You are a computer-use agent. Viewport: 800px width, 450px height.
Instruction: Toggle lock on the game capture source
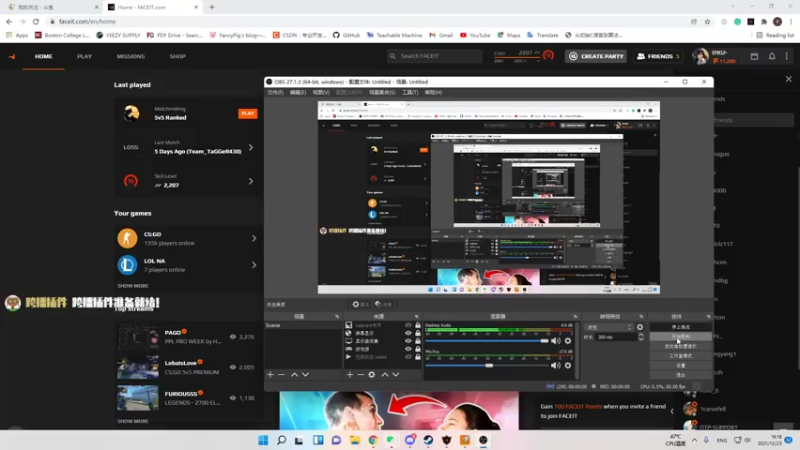click(x=418, y=349)
